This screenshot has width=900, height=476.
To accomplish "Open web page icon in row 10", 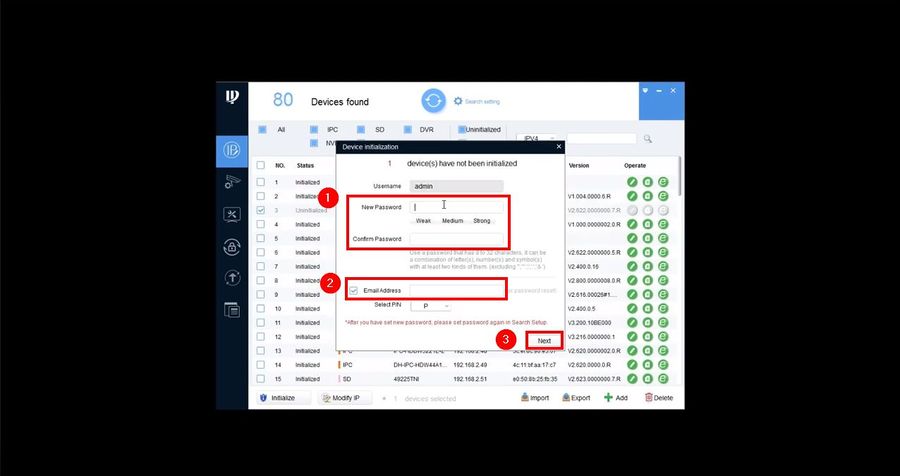I will (664, 308).
